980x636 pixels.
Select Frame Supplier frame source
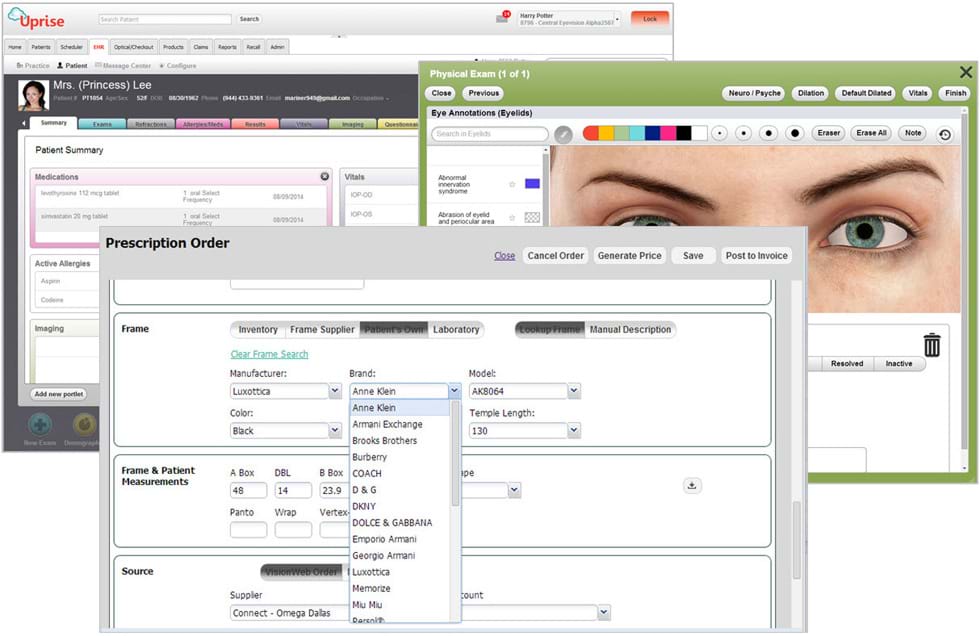click(322, 329)
